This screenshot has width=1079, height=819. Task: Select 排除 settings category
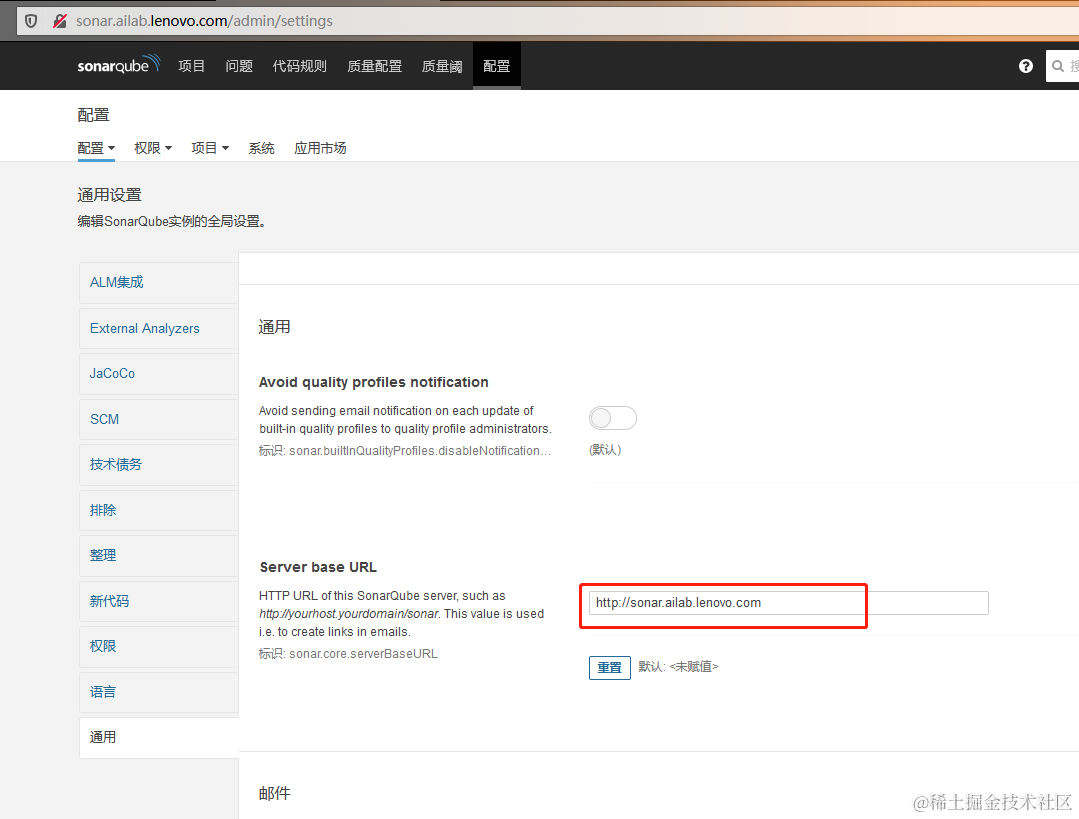(x=159, y=510)
